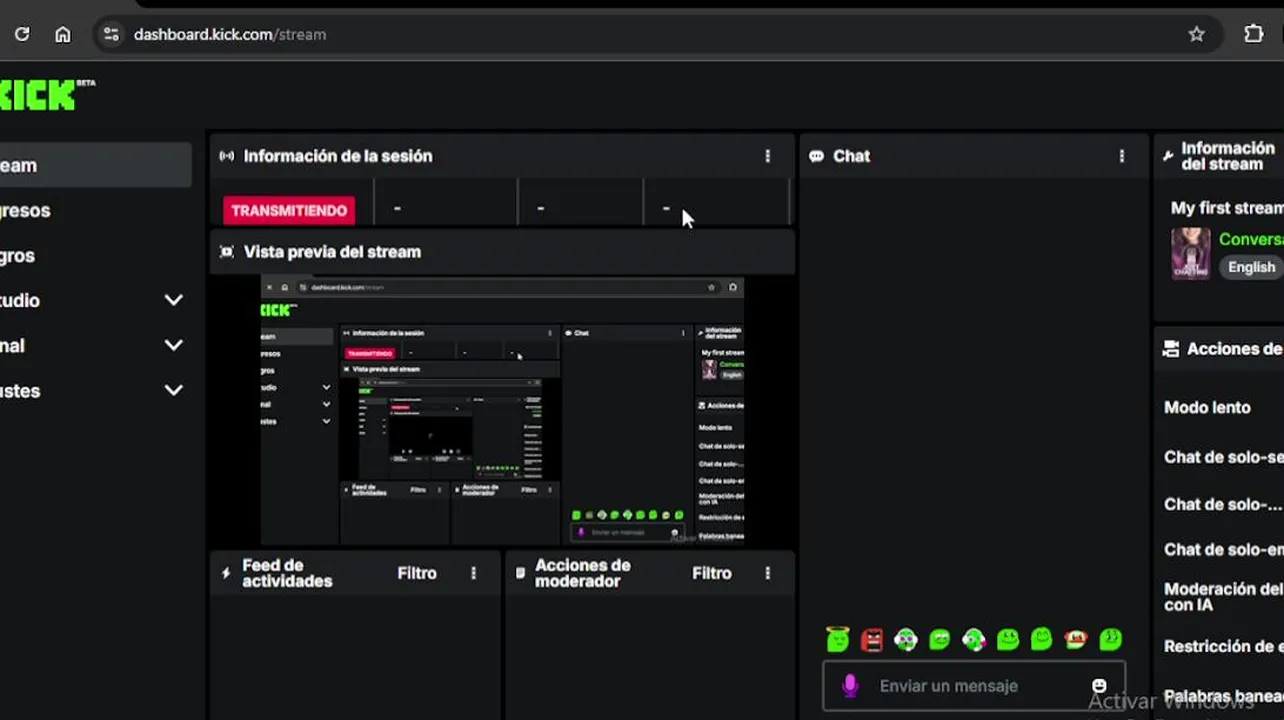Insert the pink headphones emote, fifth
This screenshot has width=1284, height=720.
point(974,639)
